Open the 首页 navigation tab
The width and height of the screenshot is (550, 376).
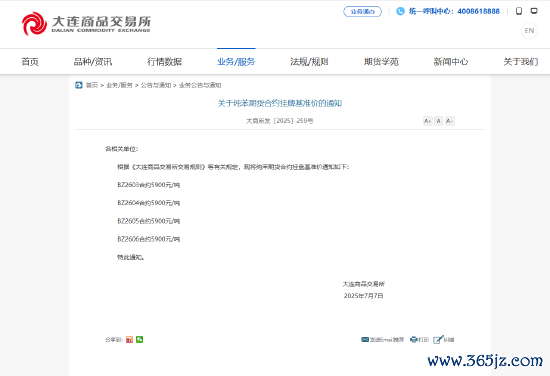(30, 62)
